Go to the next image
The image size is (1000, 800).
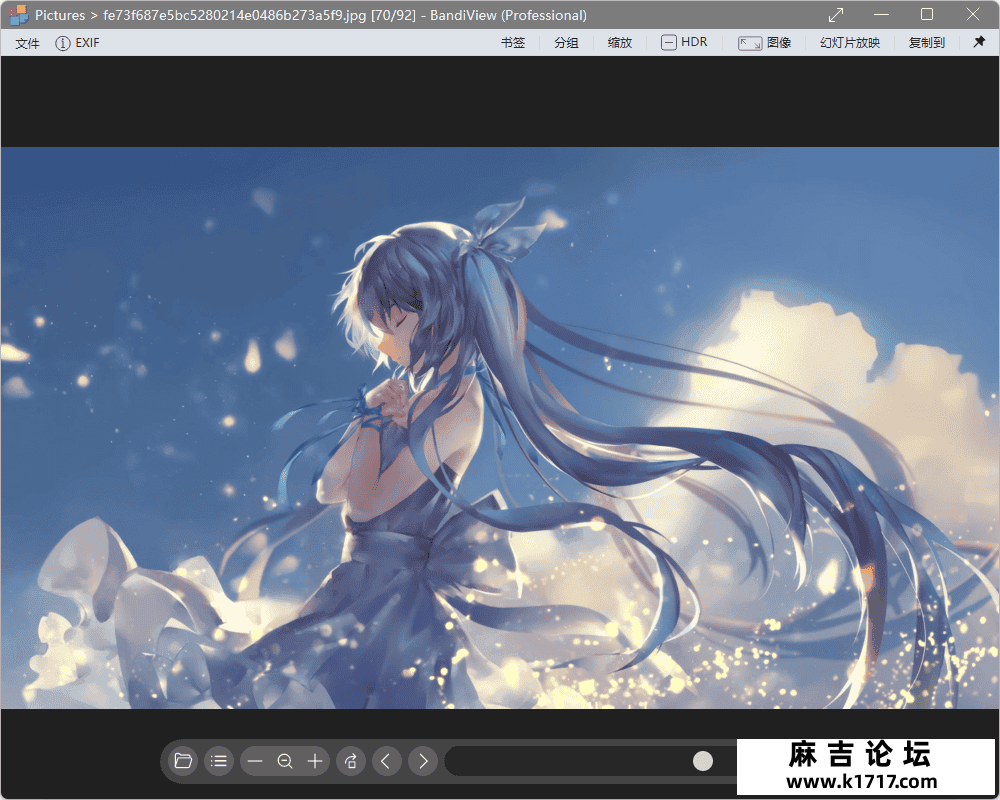point(423,761)
